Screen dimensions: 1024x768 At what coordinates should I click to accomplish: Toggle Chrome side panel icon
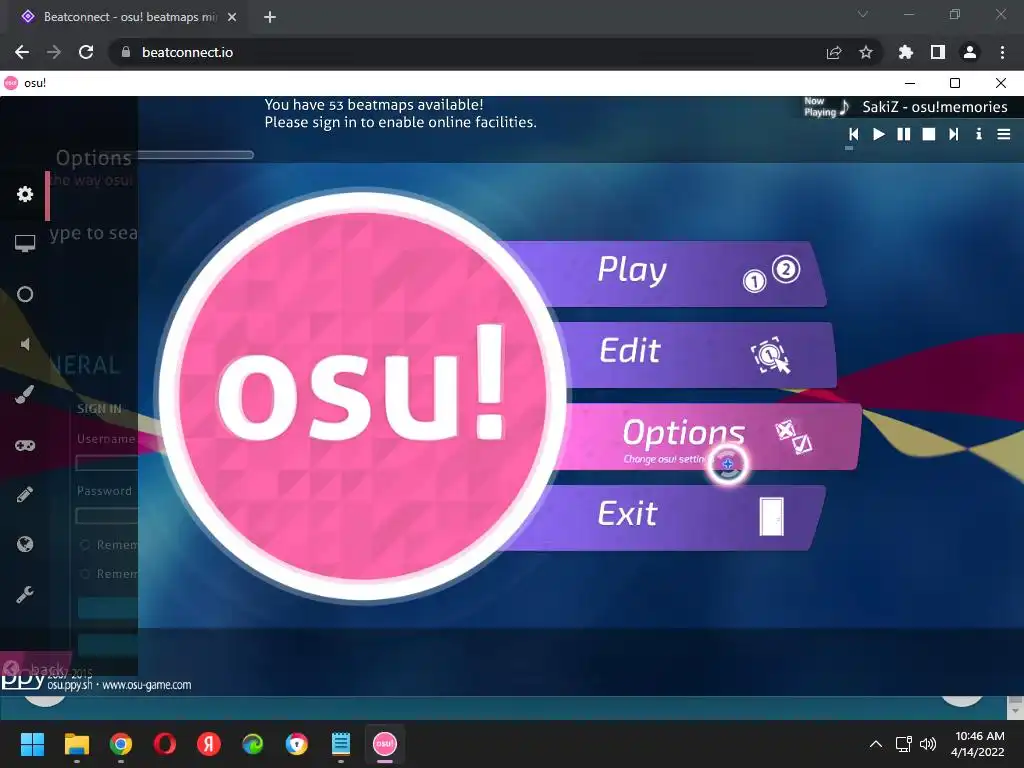(938, 52)
